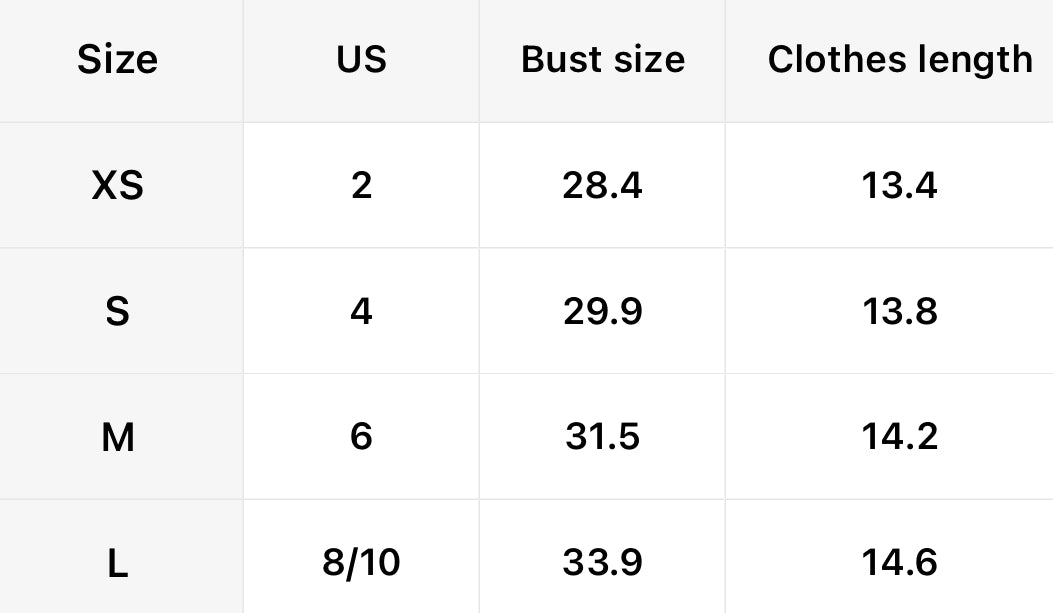
Task: Click US size 2 cell
Action: (361, 186)
